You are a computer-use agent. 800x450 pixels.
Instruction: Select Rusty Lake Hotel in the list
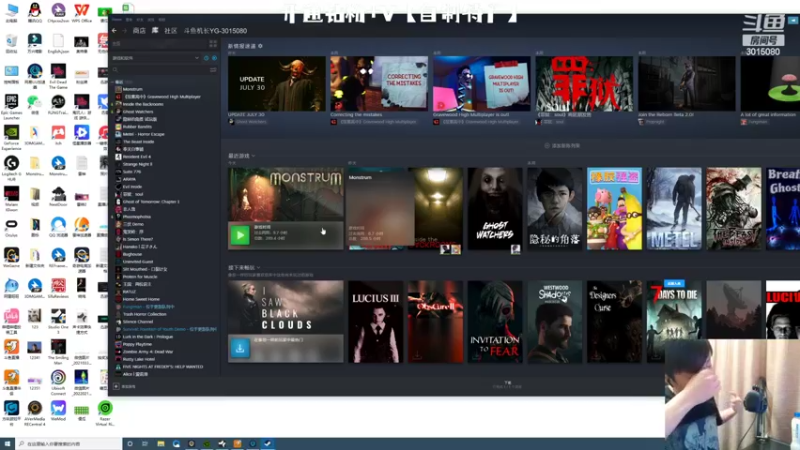[x=139, y=359]
